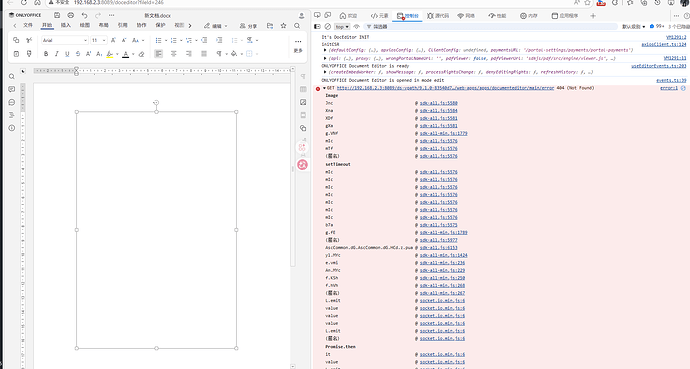Open the font color dropdown arrow
The width and height of the screenshot is (690, 369).
pyautogui.click(x=133, y=54)
